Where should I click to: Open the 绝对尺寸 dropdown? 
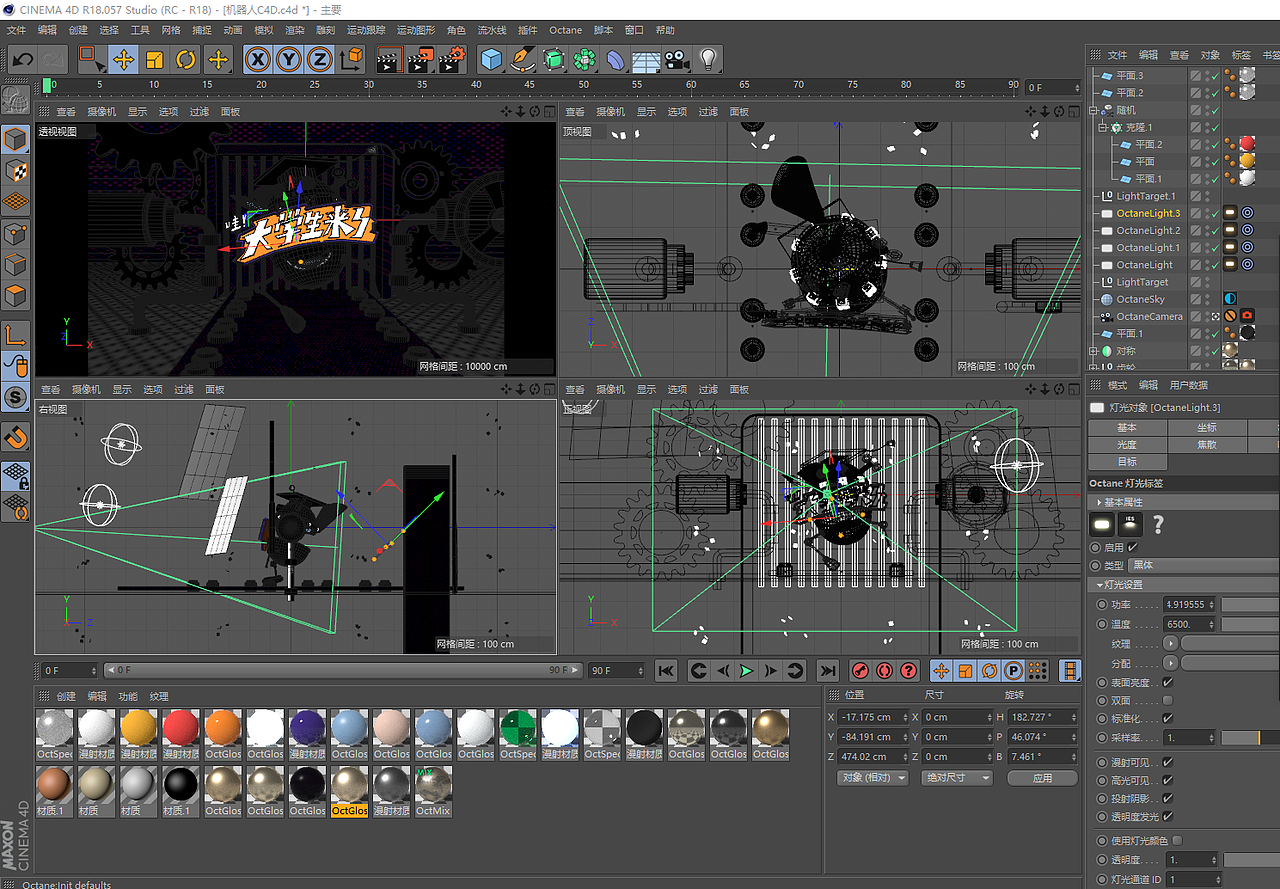click(x=956, y=777)
